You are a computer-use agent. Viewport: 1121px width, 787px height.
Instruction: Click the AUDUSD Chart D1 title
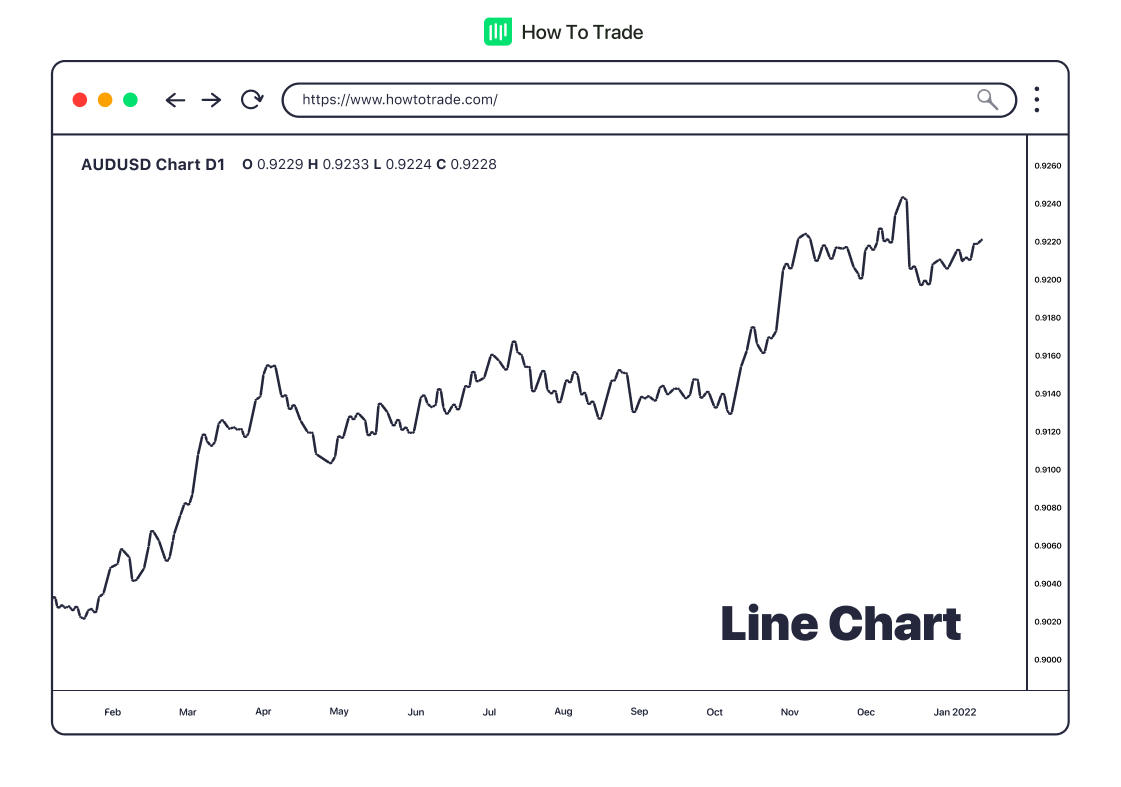tap(153, 164)
